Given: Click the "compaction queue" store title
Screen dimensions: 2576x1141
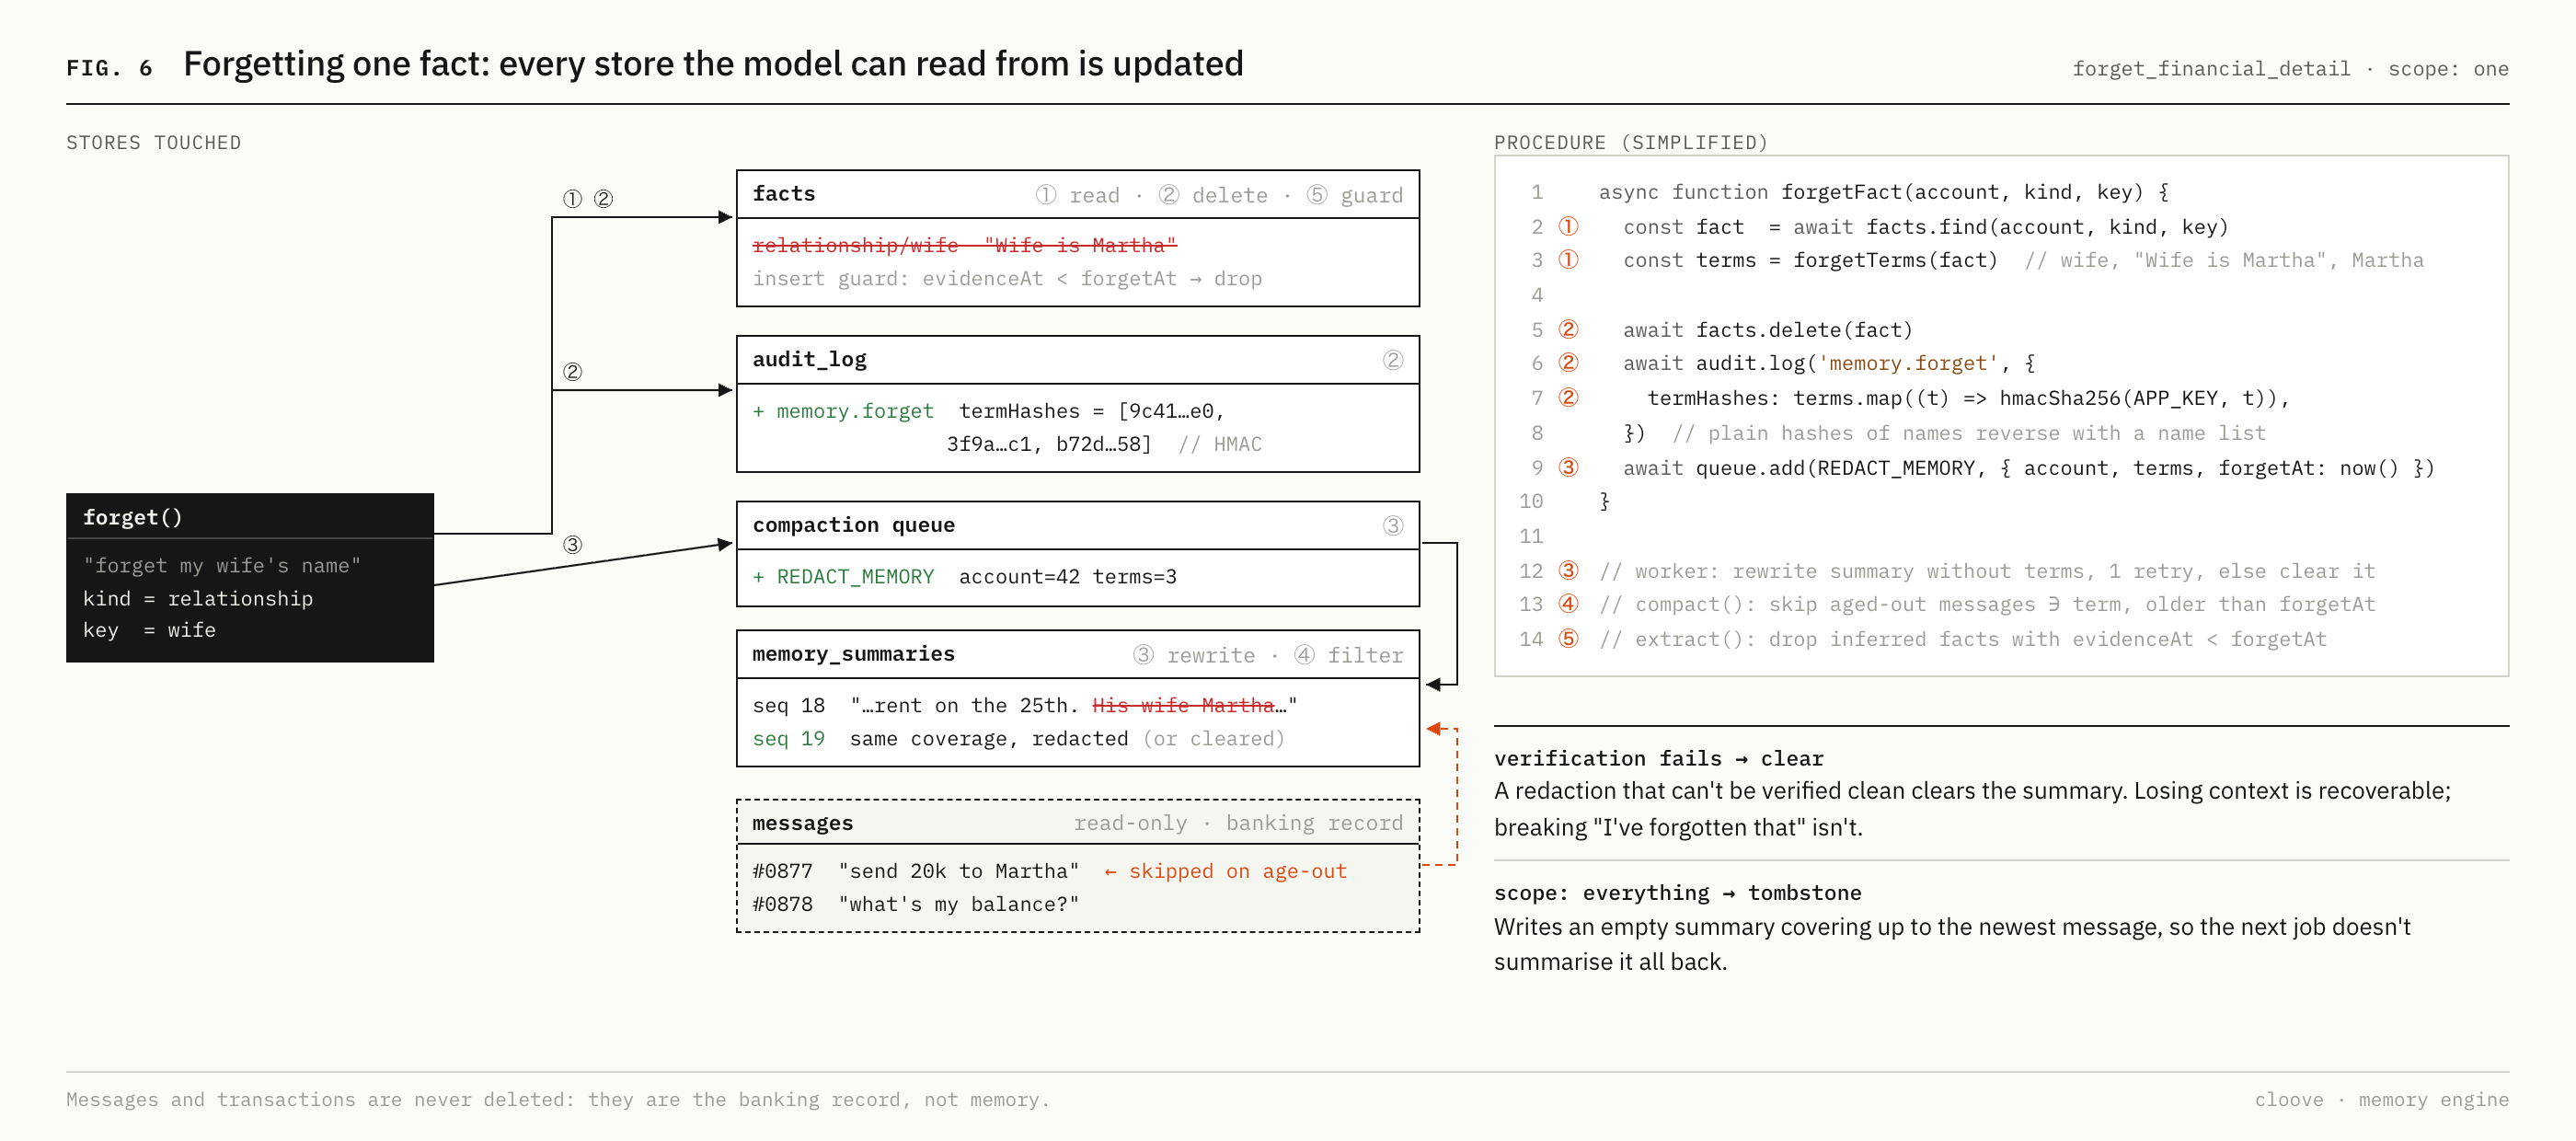Looking at the screenshot, I should tap(853, 525).
